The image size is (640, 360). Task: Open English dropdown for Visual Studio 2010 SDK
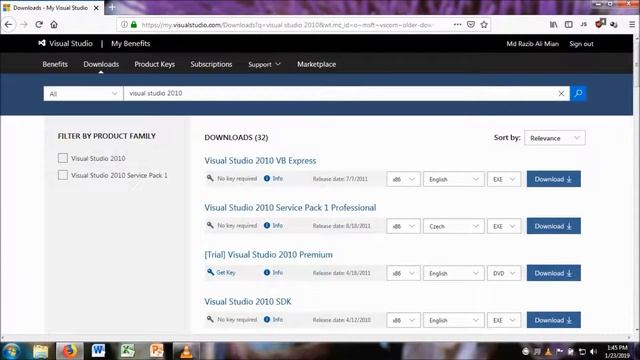pyautogui.click(x=453, y=320)
